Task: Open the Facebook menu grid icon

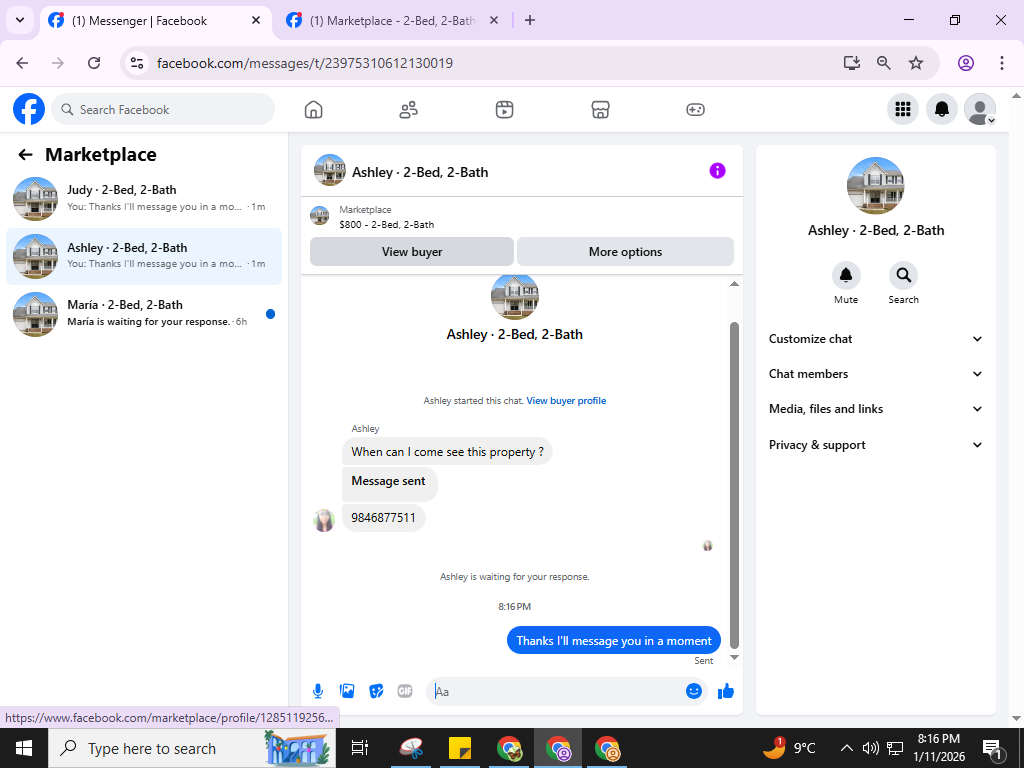Action: pyautogui.click(x=903, y=109)
